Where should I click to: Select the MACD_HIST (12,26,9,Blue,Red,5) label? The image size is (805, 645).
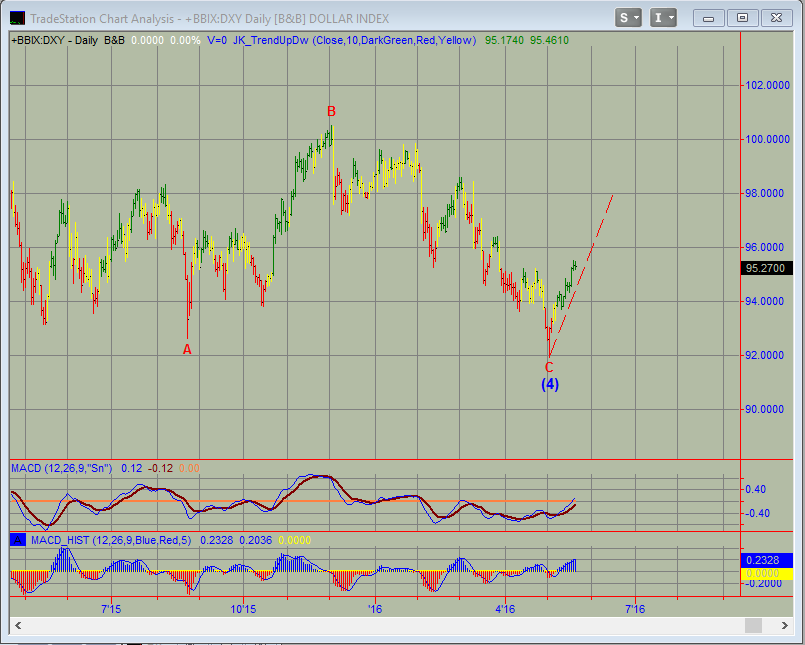[111, 540]
